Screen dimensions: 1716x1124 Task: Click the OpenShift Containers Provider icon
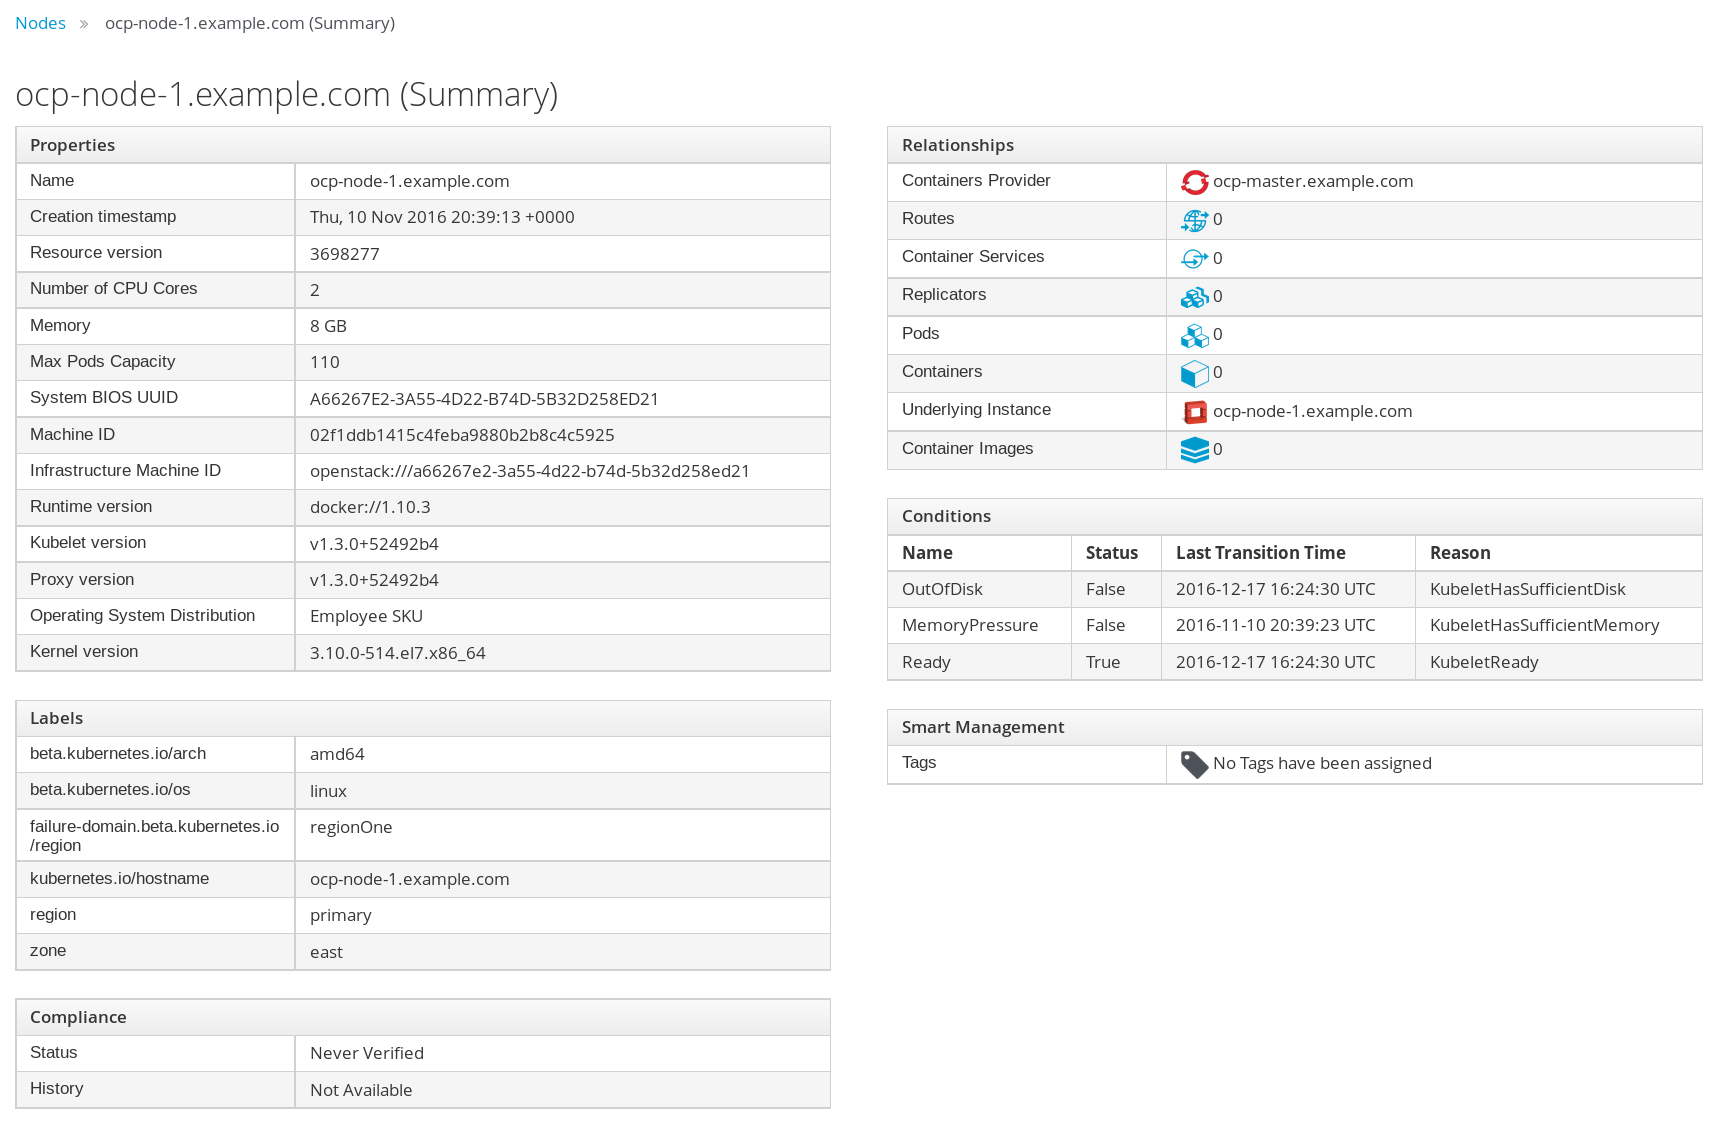pos(1195,182)
